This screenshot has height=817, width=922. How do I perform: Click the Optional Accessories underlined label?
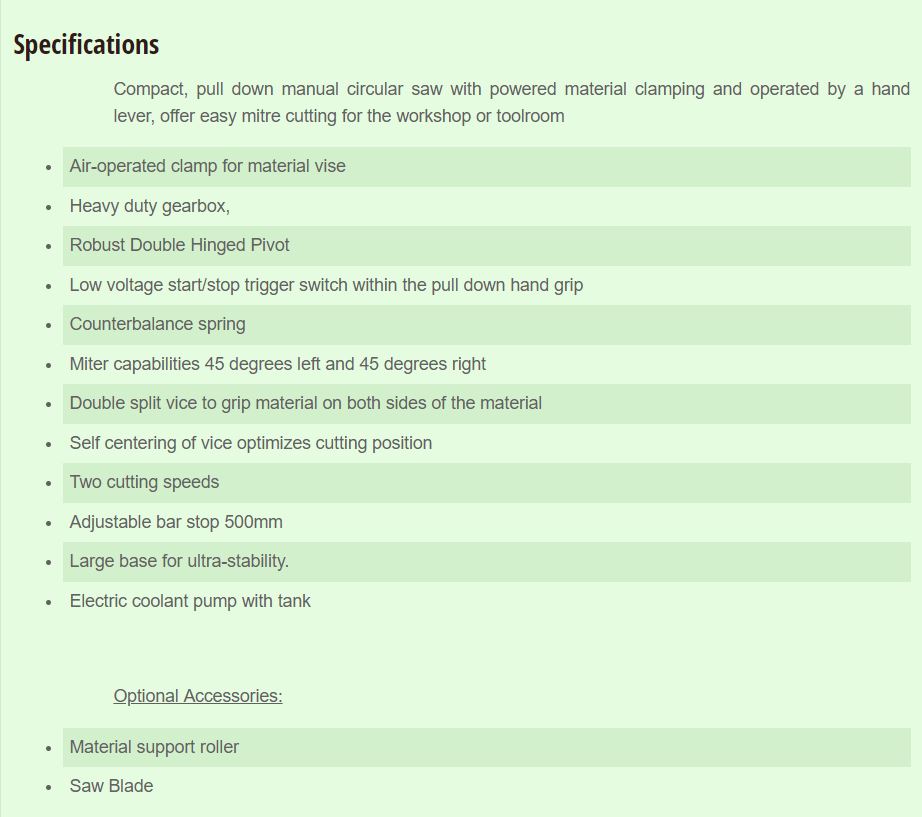(x=198, y=696)
